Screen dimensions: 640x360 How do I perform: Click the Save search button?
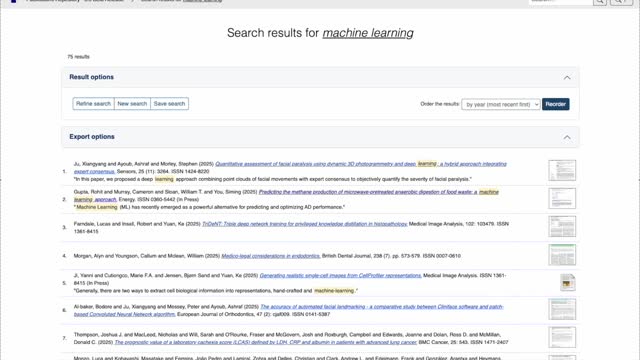coord(169,104)
